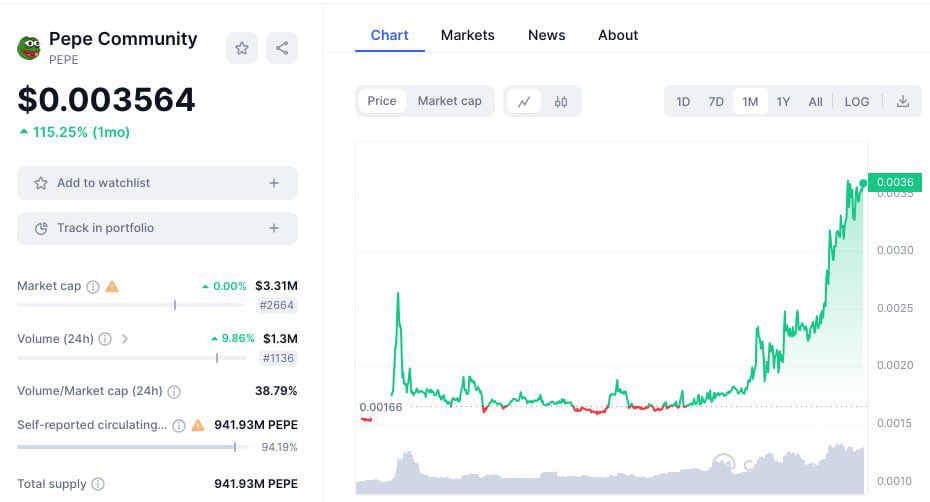Open Volume/Market cap (24h) info icon
Screen dimensions: 930x502
pyautogui.click(x=174, y=392)
